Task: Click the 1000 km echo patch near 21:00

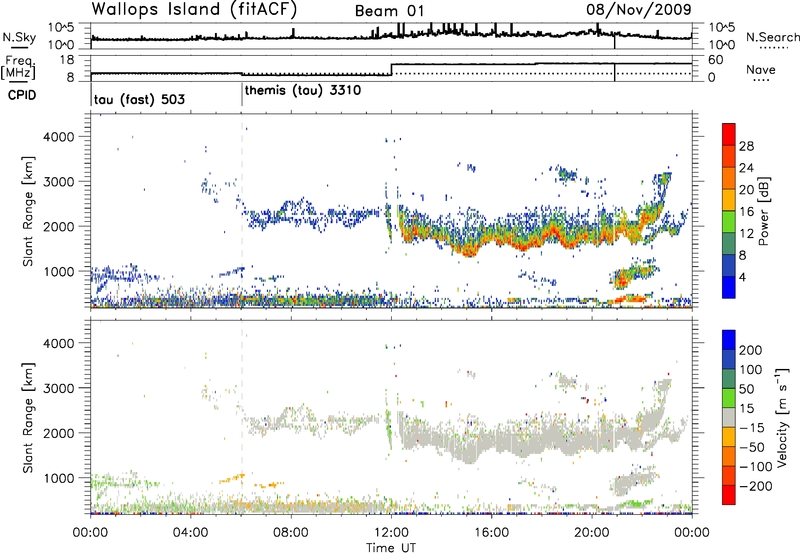Action: tap(633, 273)
